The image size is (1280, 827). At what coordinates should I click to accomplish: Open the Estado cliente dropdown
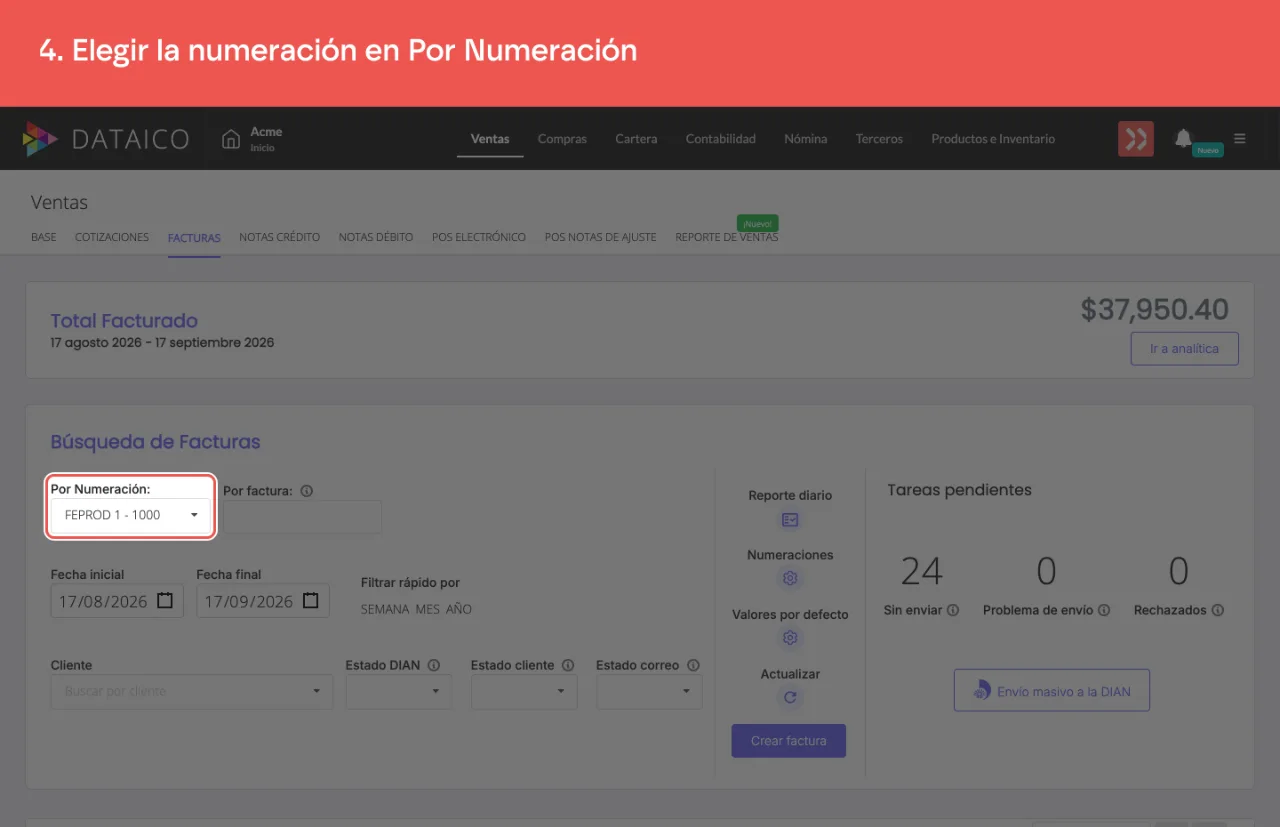coord(524,691)
